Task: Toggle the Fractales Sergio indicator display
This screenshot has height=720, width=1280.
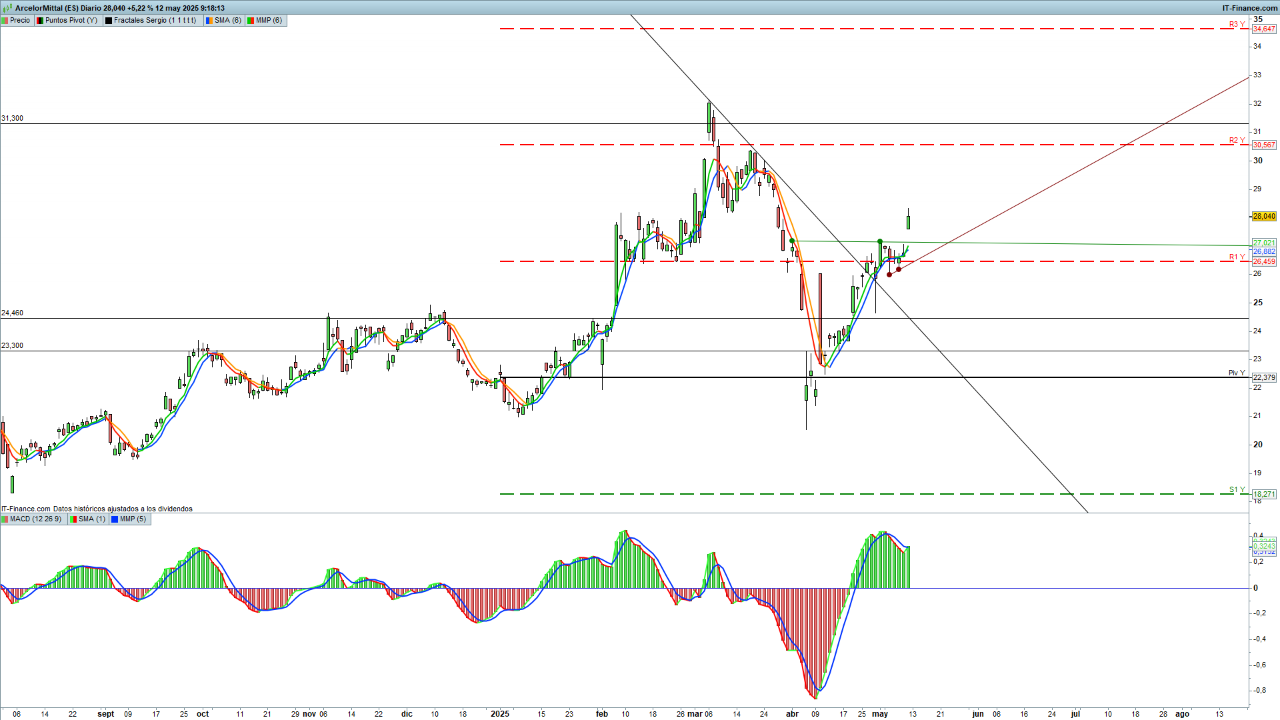Action: pyautogui.click(x=109, y=20)
